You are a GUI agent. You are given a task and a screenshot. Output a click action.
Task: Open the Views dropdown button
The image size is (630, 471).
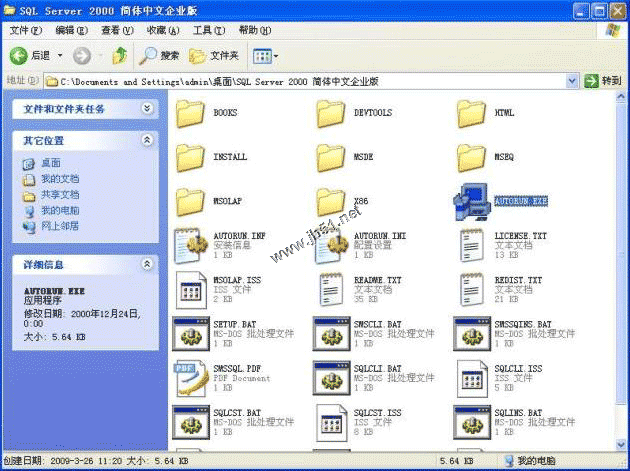(265, 56)
